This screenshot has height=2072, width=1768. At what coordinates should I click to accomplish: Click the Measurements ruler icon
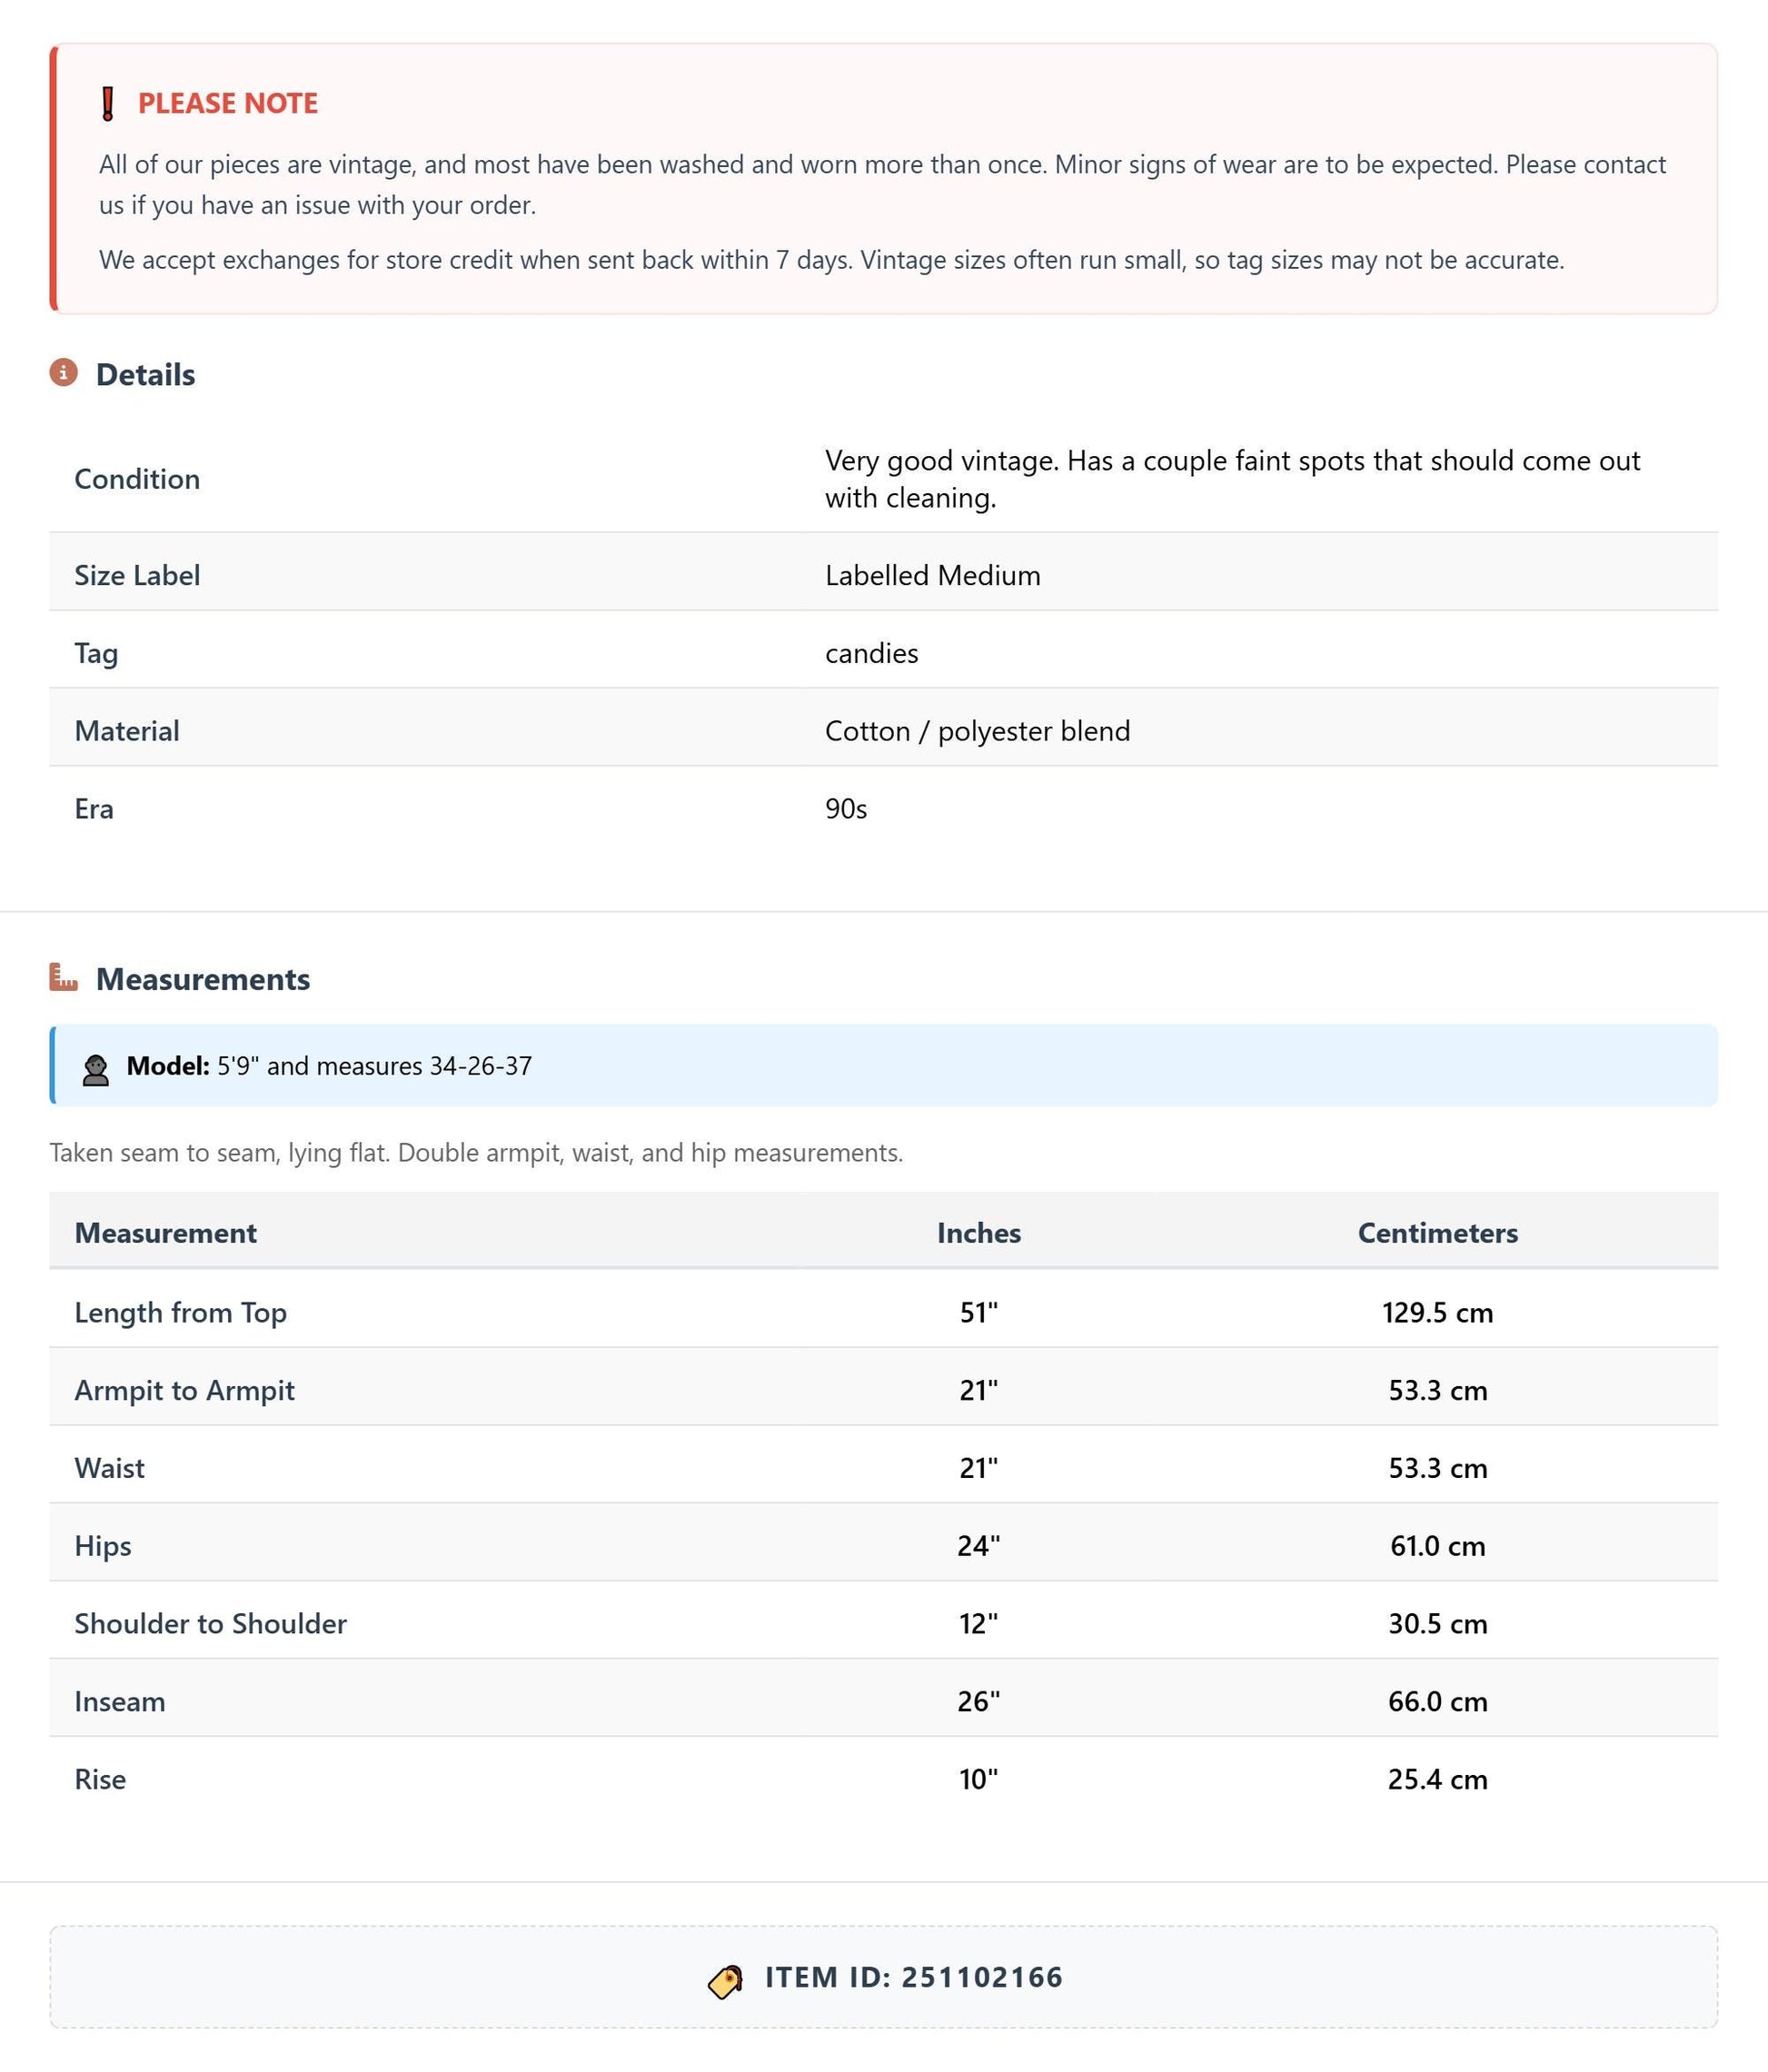click(x=64, y=977)
